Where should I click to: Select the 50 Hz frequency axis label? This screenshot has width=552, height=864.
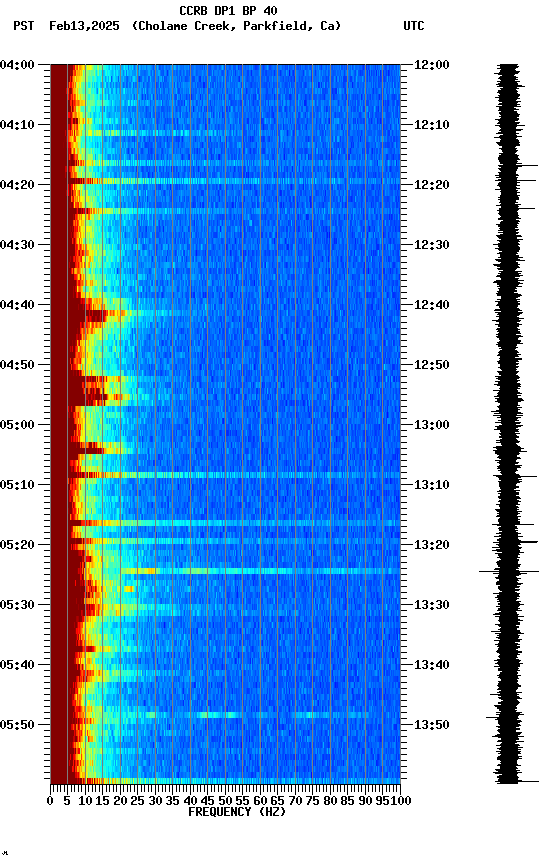point(225,801)
